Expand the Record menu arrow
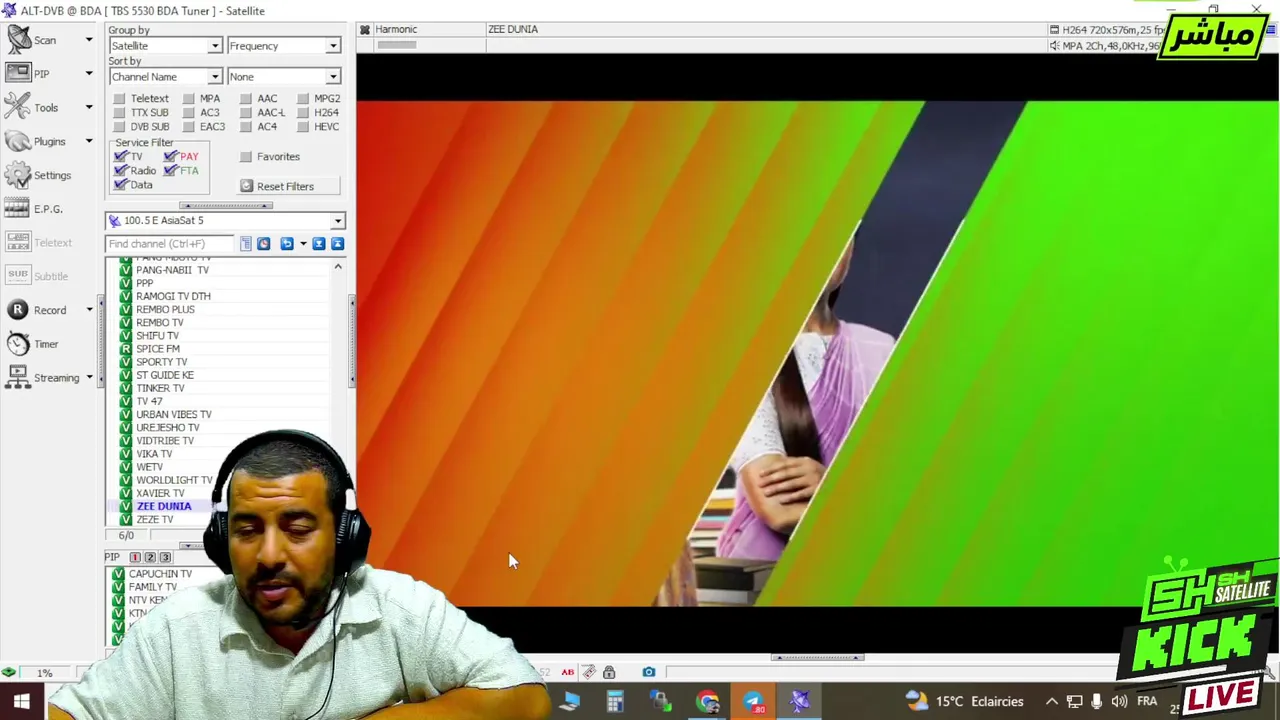1280x720 pixels. click(x=89, y=310)
